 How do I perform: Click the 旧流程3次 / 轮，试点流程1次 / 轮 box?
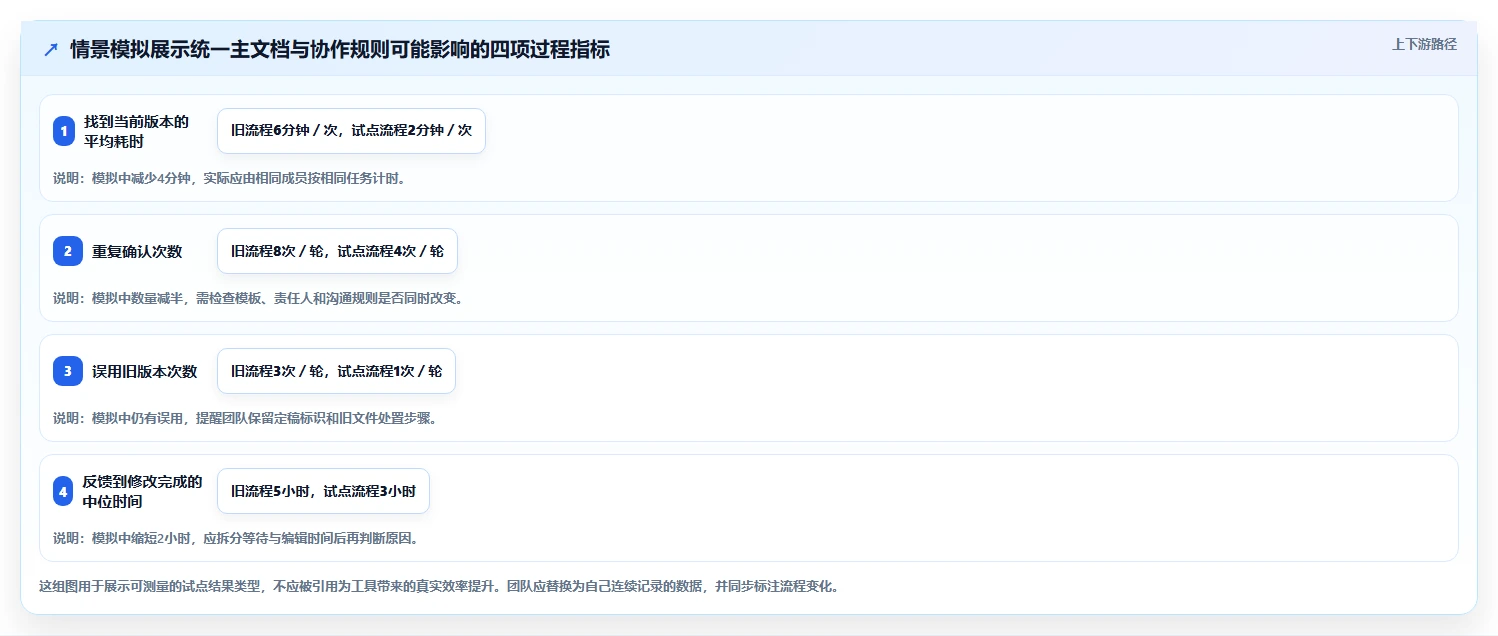[336, 371]
